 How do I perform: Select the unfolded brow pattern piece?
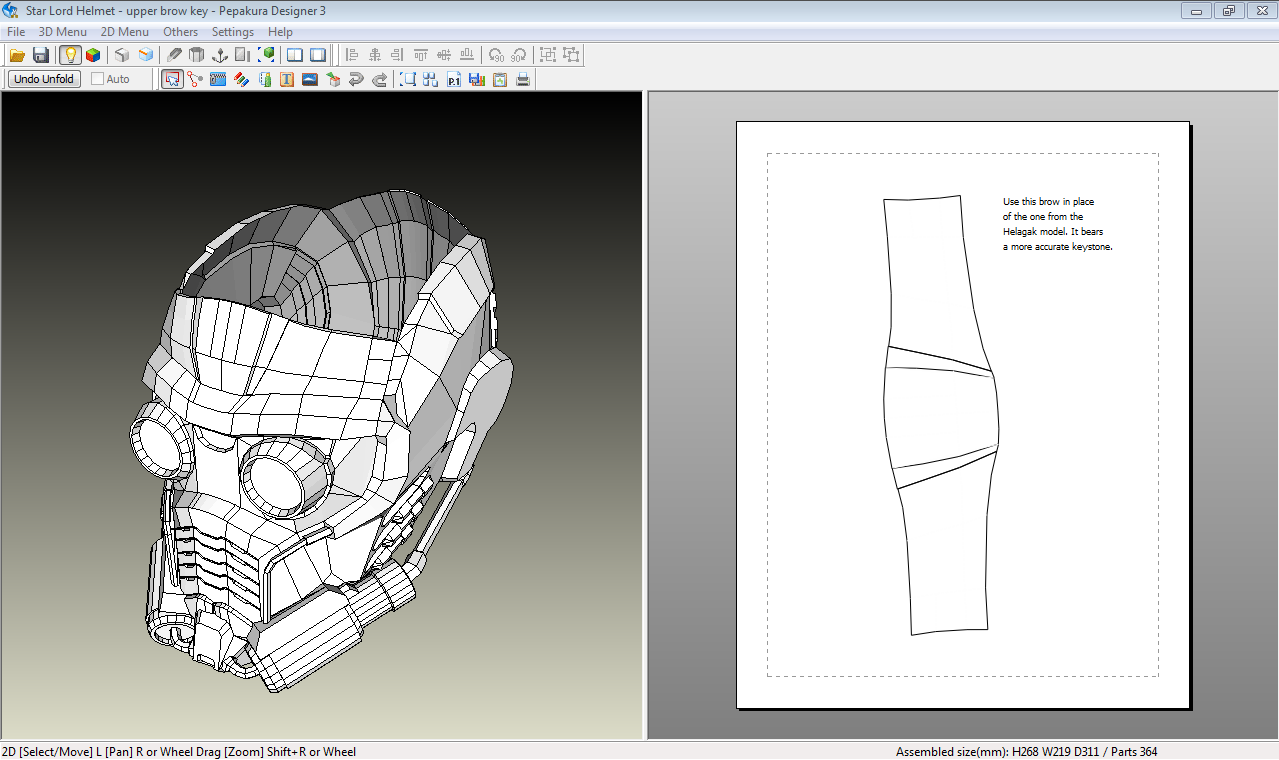click(941, 415)
